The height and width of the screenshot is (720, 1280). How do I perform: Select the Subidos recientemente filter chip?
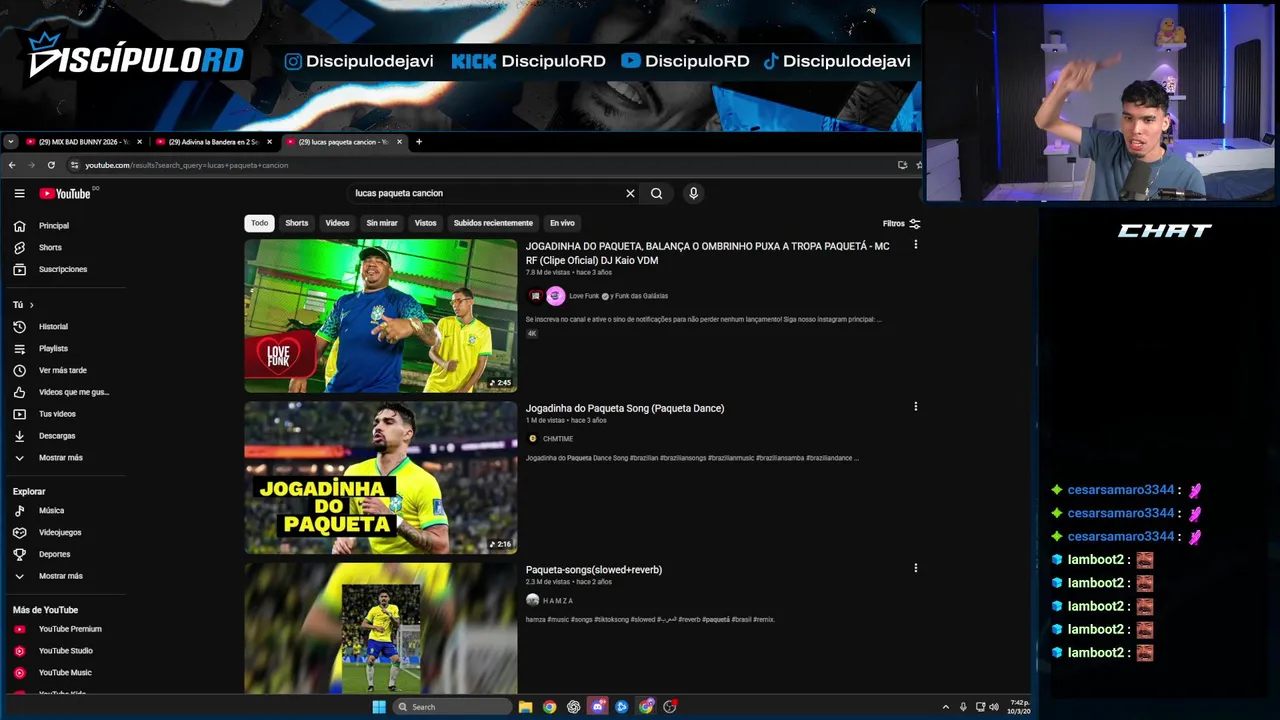click(x=493, y=223)
